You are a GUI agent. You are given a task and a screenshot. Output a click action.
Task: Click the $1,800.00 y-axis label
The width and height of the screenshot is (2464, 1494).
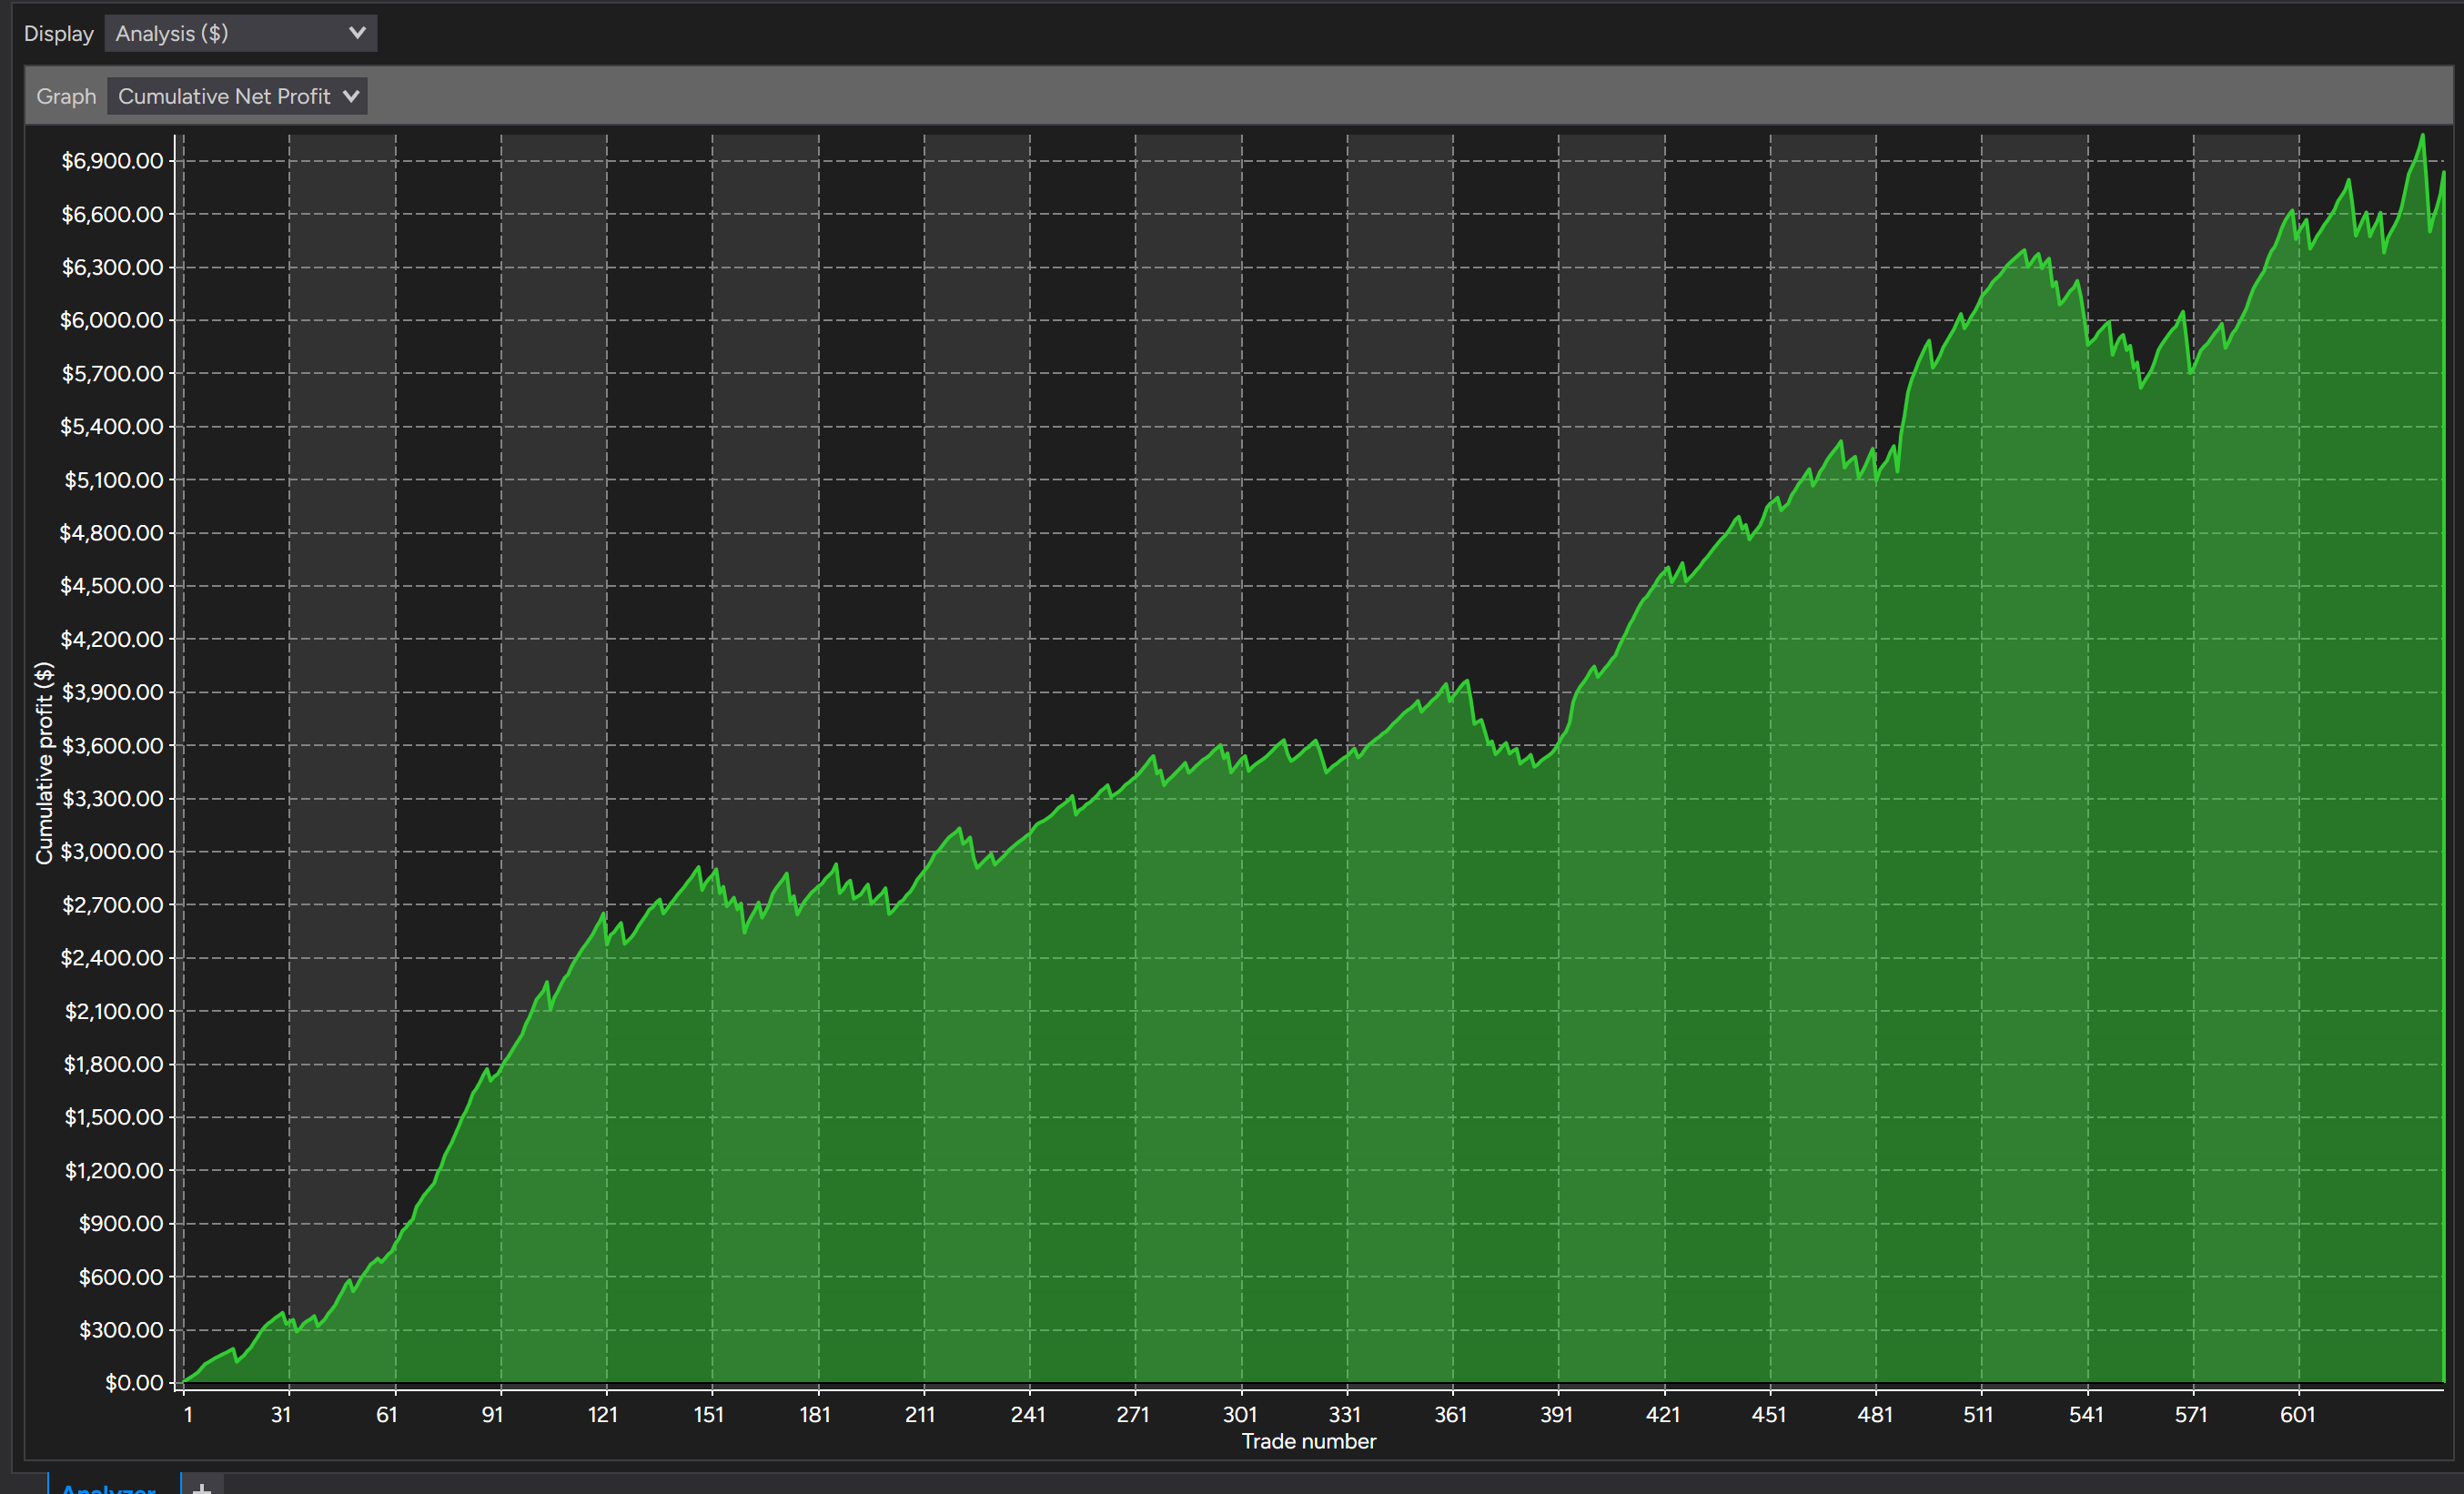click(114, 1064)
